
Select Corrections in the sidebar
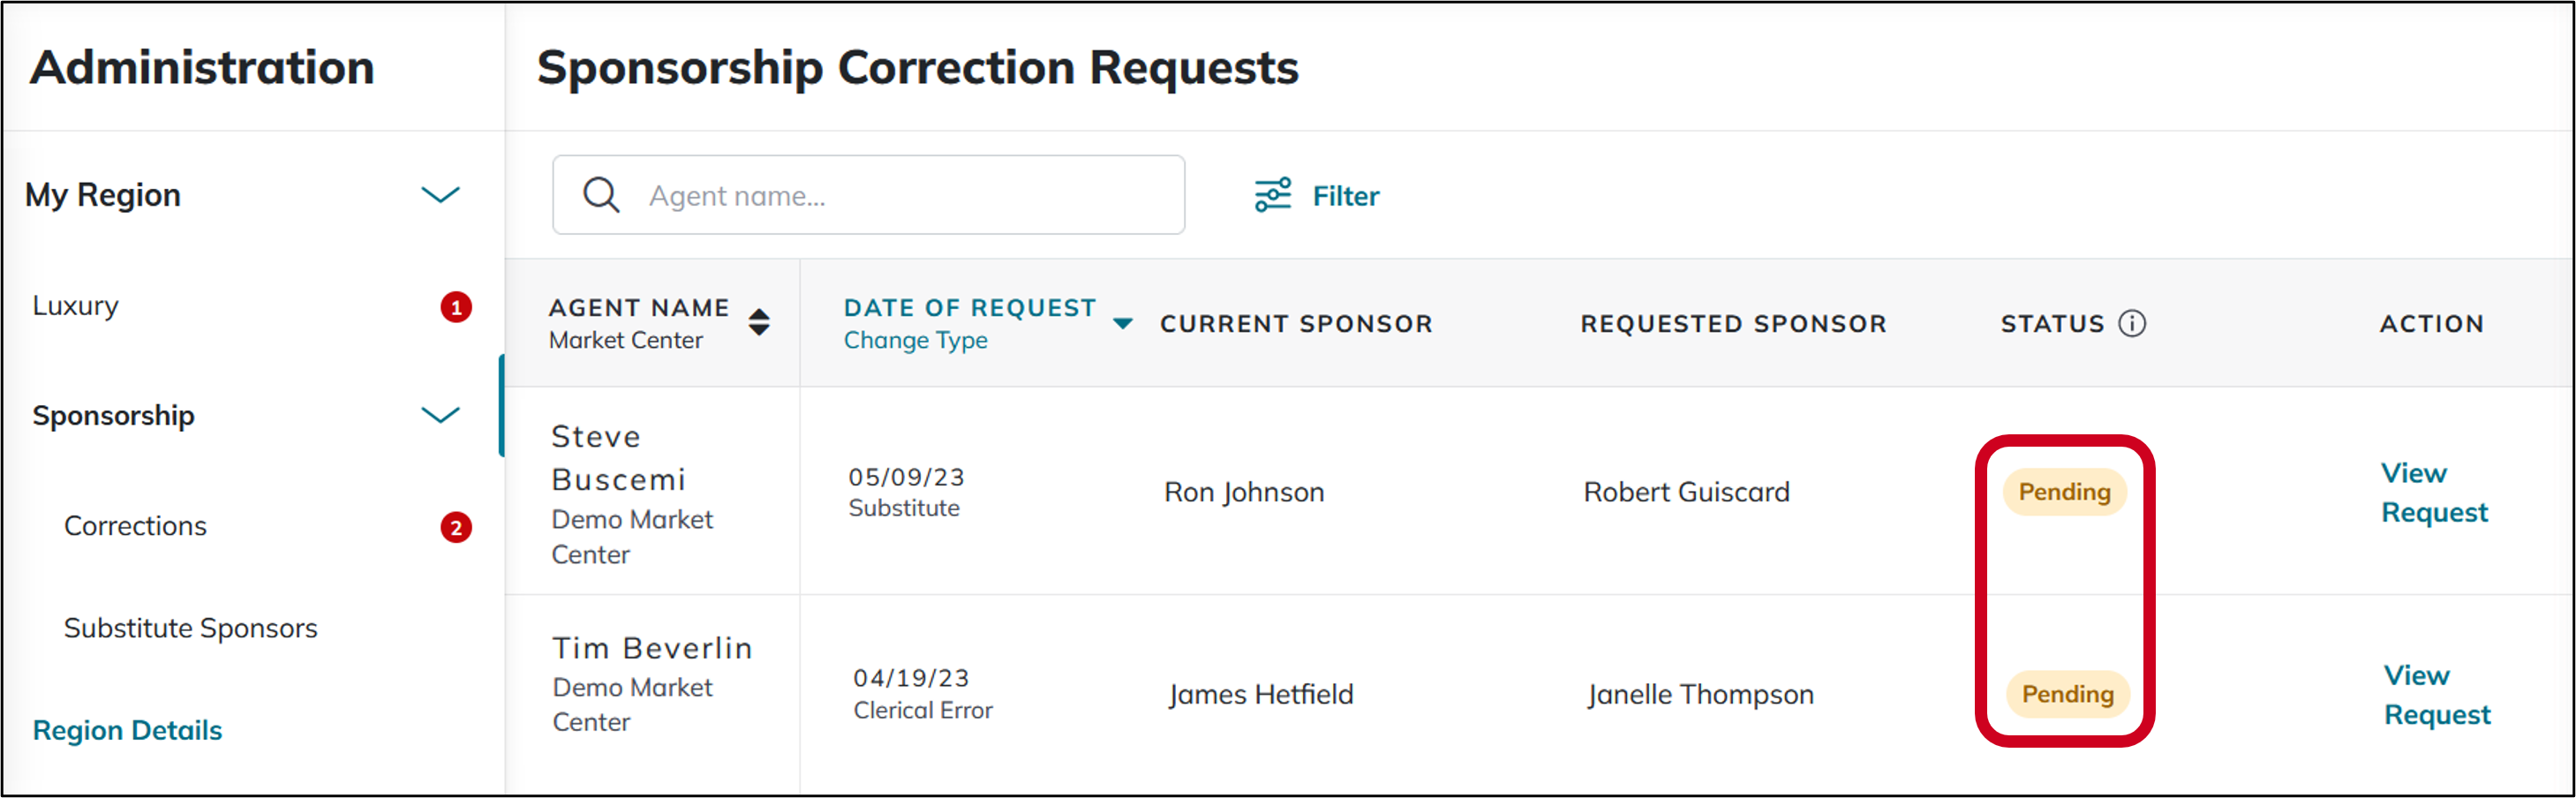[x=135, y=526]
